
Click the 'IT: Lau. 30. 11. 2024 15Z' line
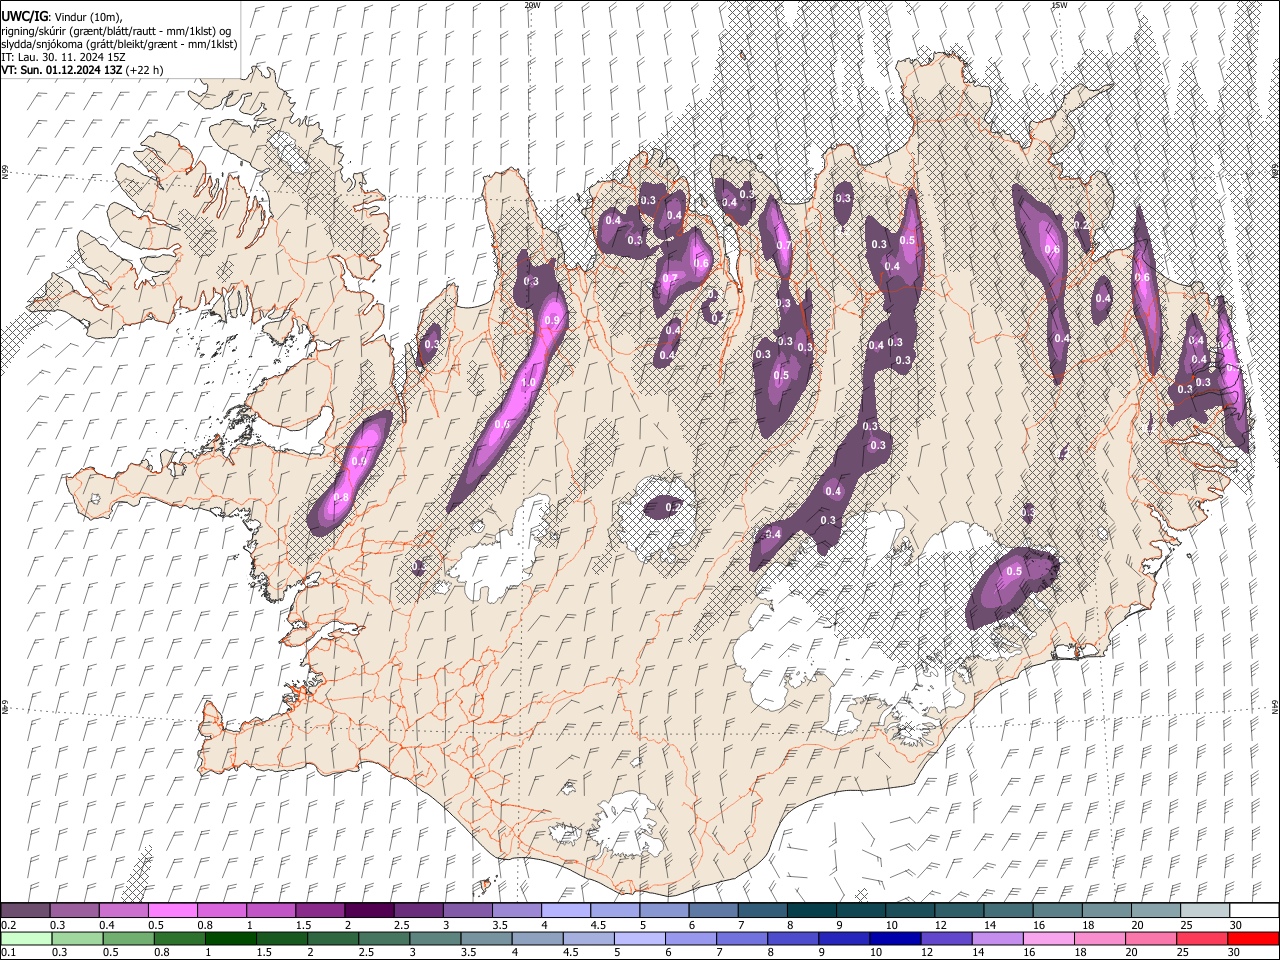63,57
